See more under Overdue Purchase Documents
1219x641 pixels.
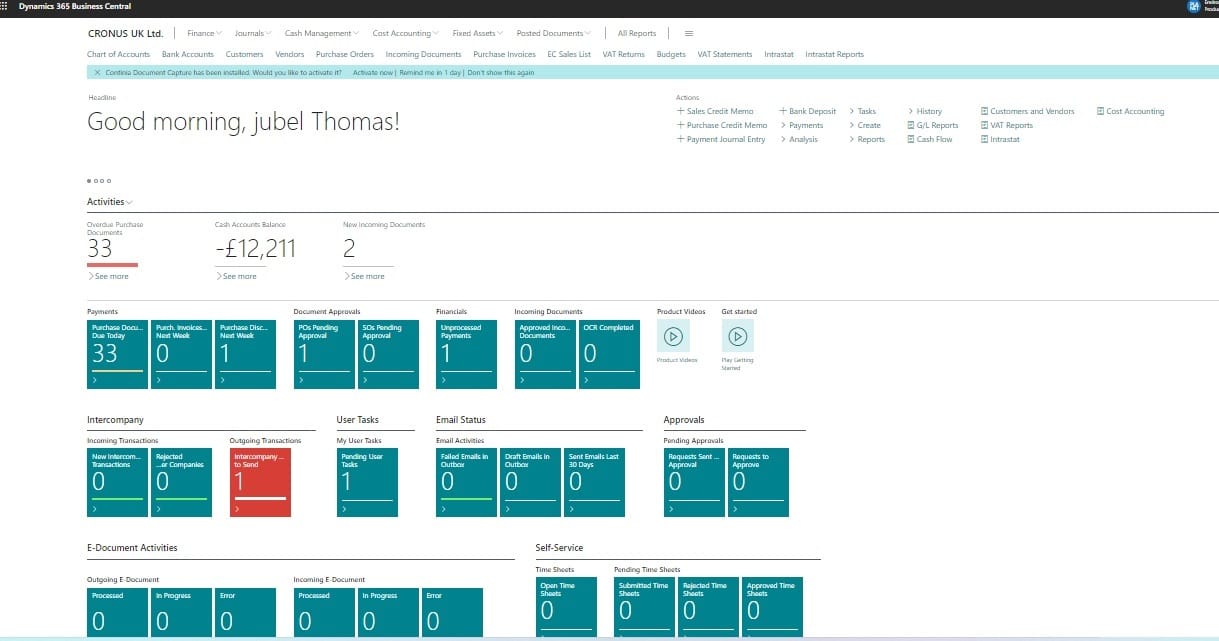109,276
